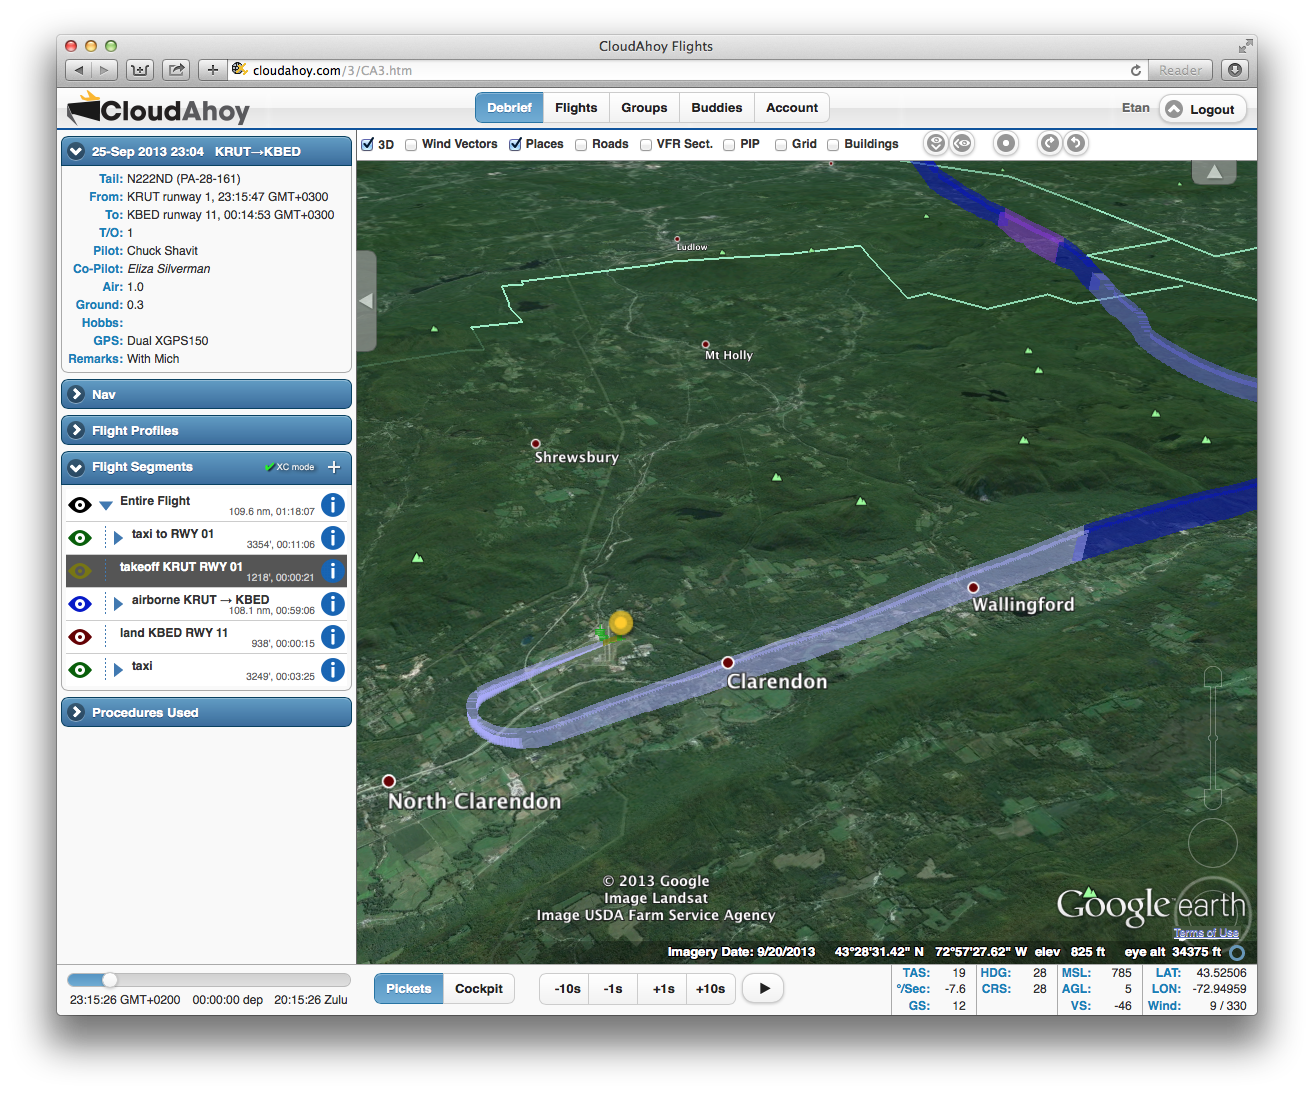
Task: Enable the Wind Vectors checkbox
Action: point(411,145)
